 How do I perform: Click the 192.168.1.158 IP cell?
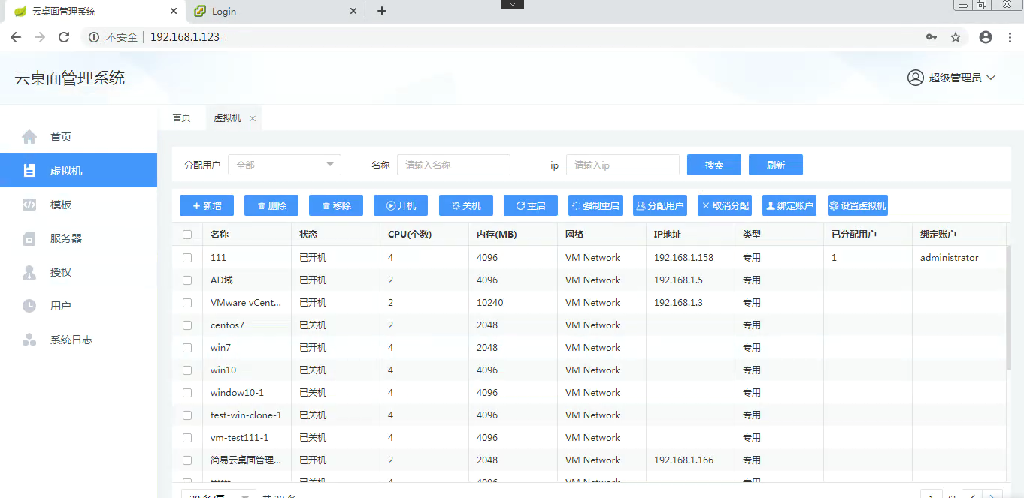(684, 258)
